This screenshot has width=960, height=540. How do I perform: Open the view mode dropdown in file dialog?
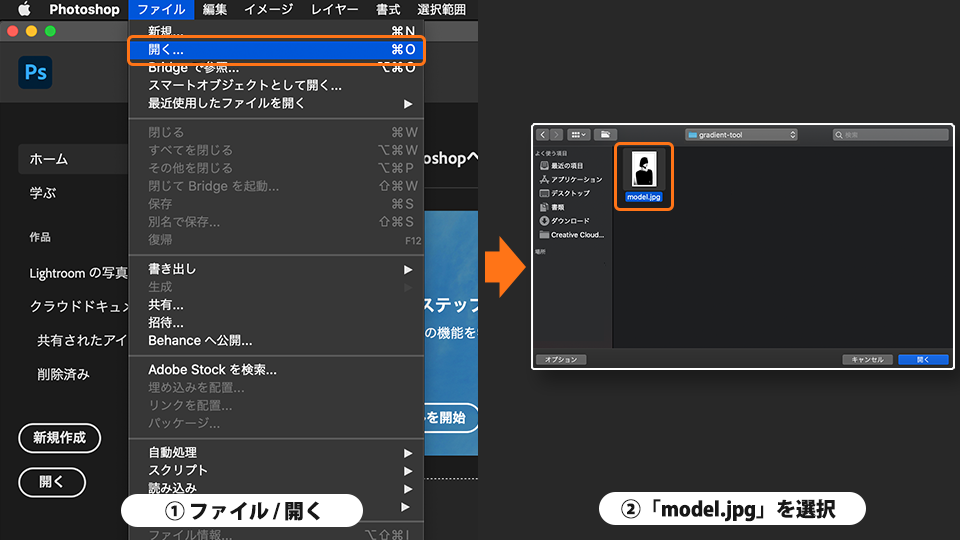578,135
